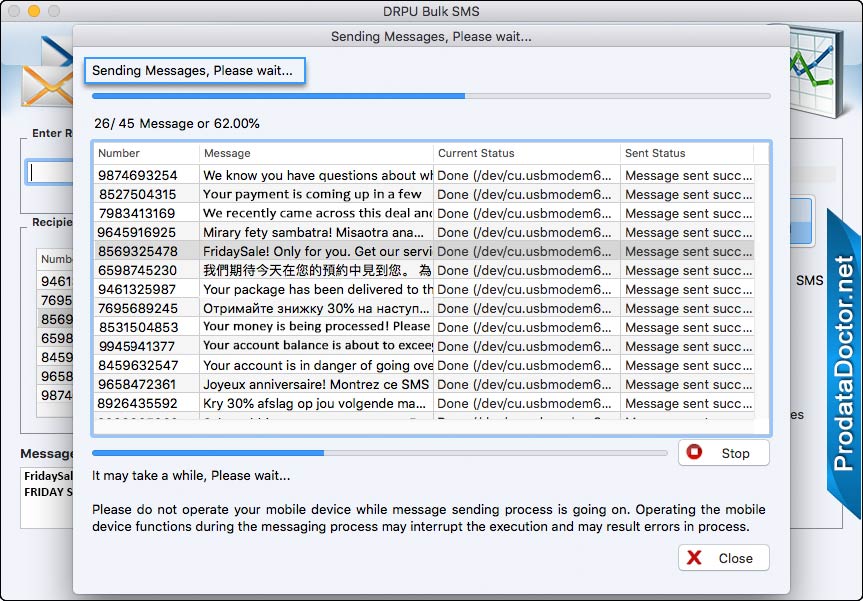863x601 pixels.
Task: Select the row for number 9874693254
Action: click(424, 176)
